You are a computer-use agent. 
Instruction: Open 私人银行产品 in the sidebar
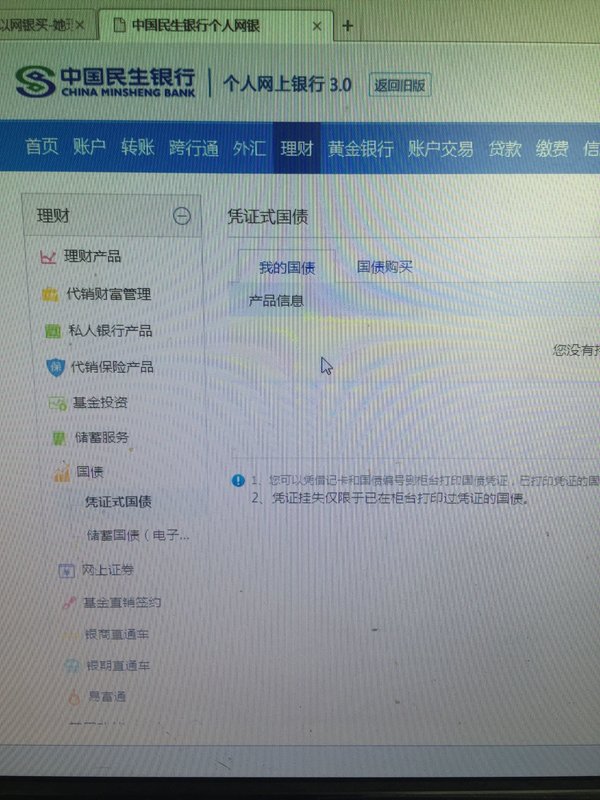(111, 331)
